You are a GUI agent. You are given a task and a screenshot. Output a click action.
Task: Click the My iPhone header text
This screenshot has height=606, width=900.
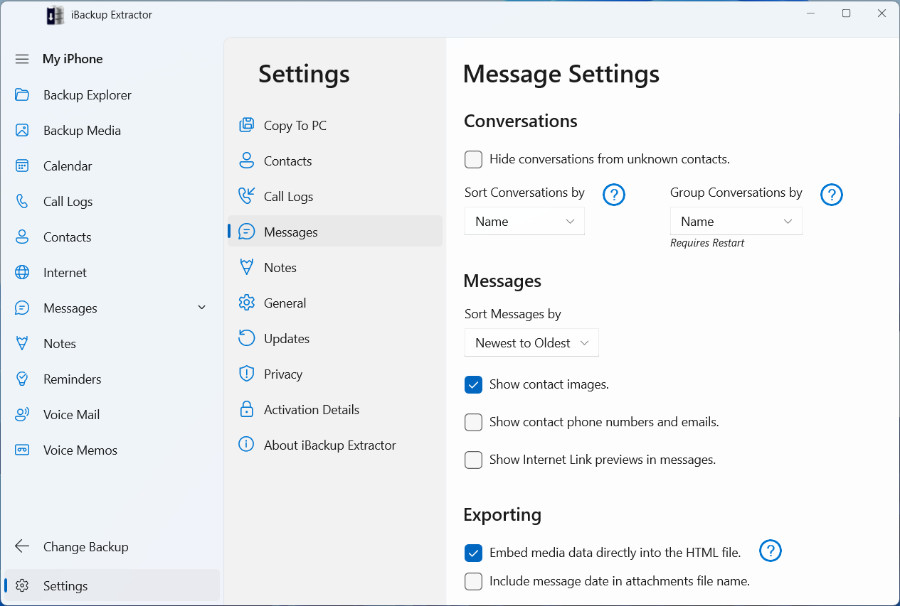coord(72,59)
